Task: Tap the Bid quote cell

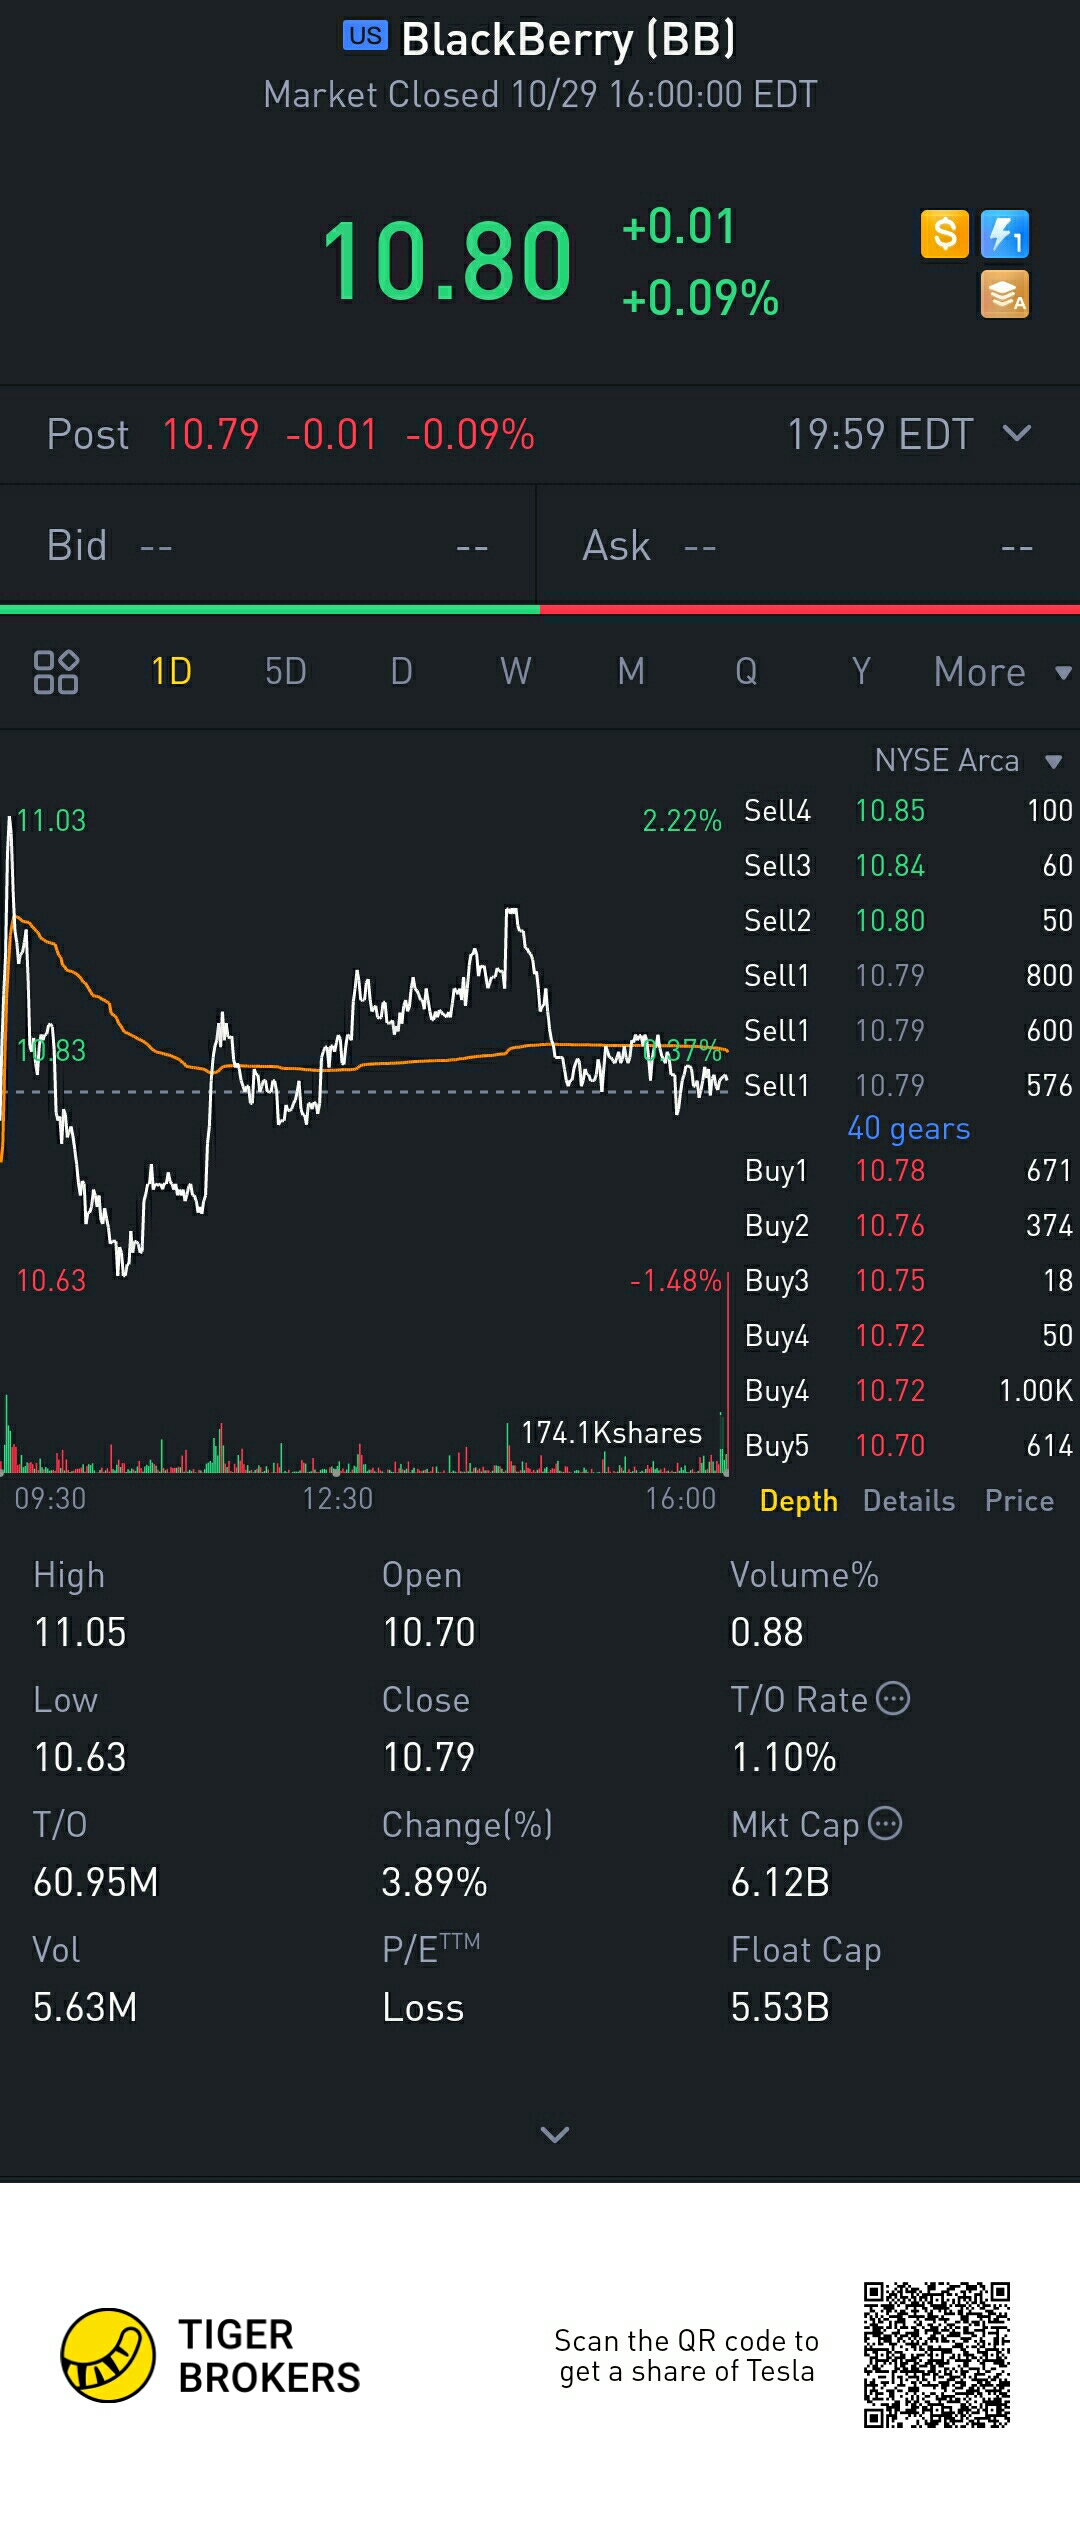Action: tap(267, 546)
